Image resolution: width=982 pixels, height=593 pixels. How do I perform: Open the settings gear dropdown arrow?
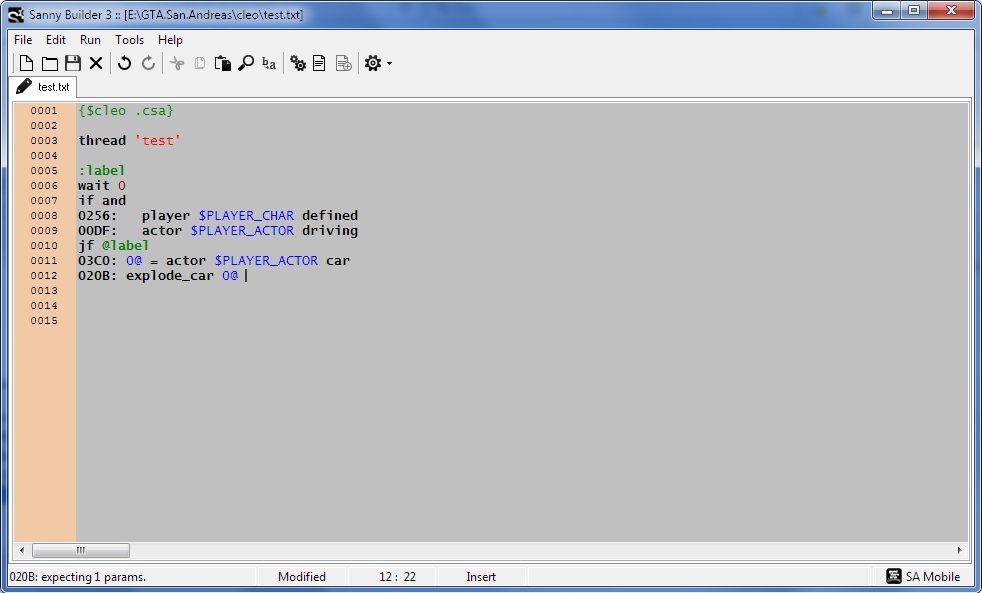click(x=387, y=63)
